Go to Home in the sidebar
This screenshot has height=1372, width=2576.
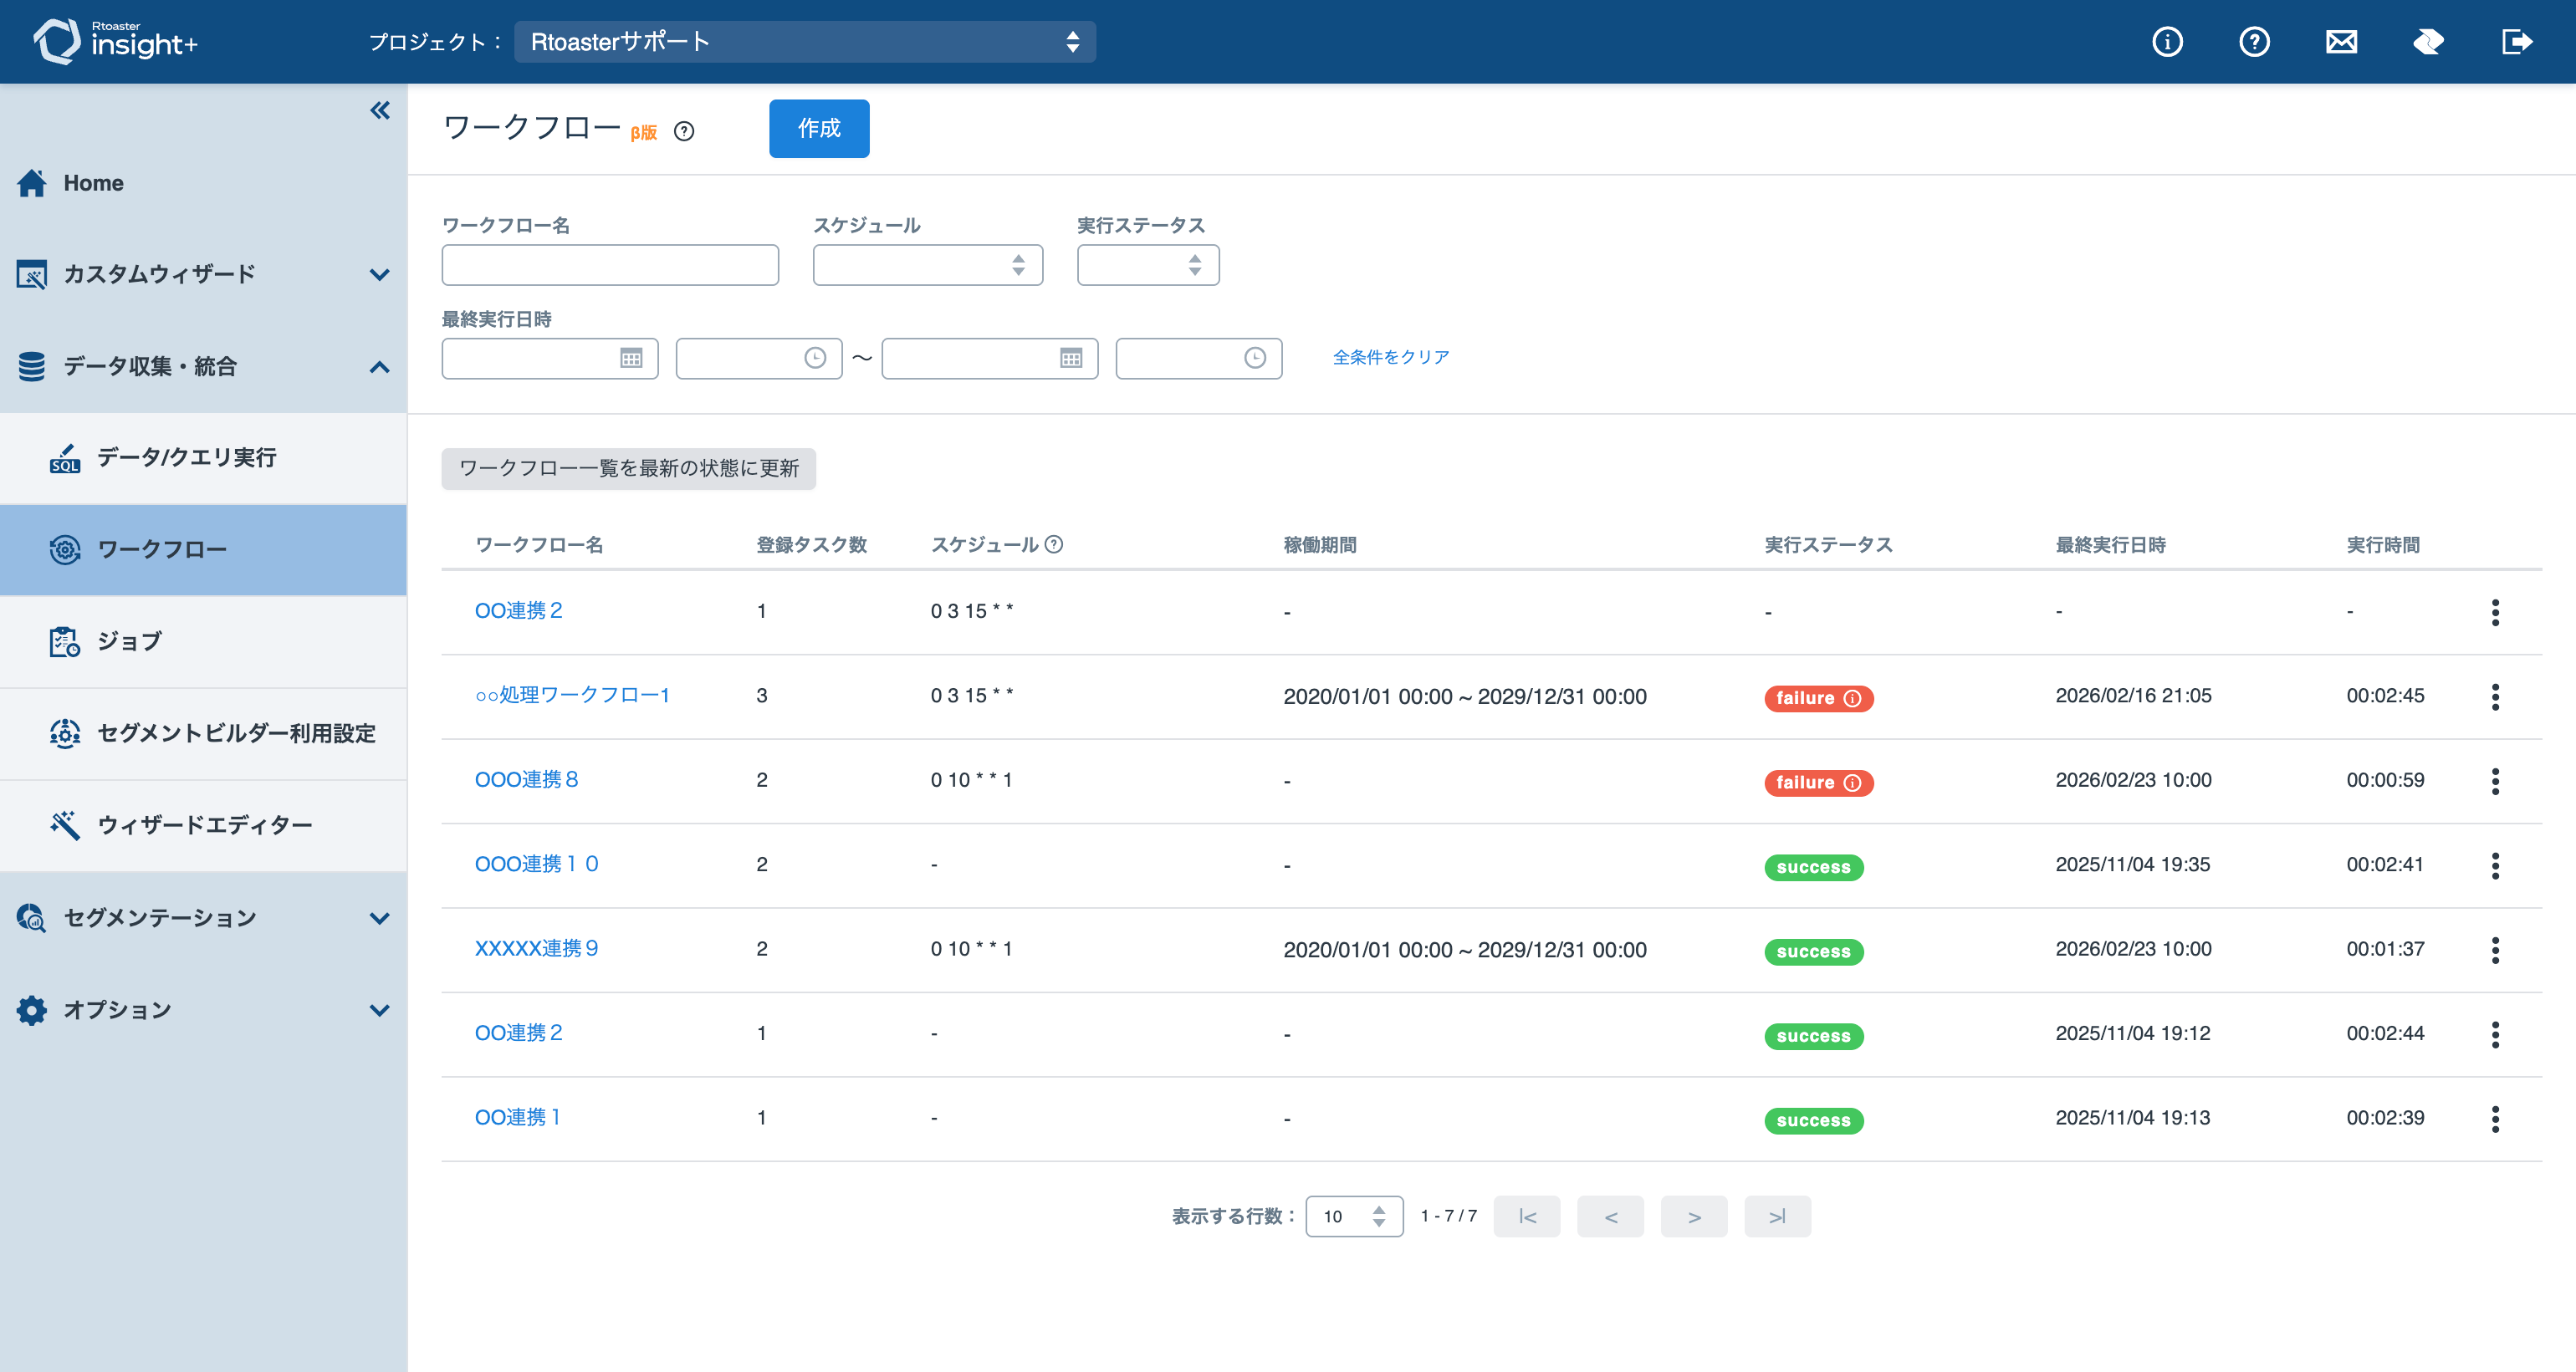(203, 183)
